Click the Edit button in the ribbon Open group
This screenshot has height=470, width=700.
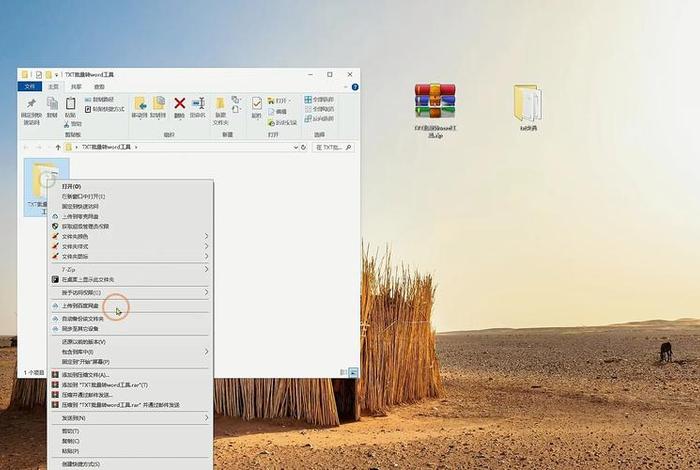coord(277,111)
